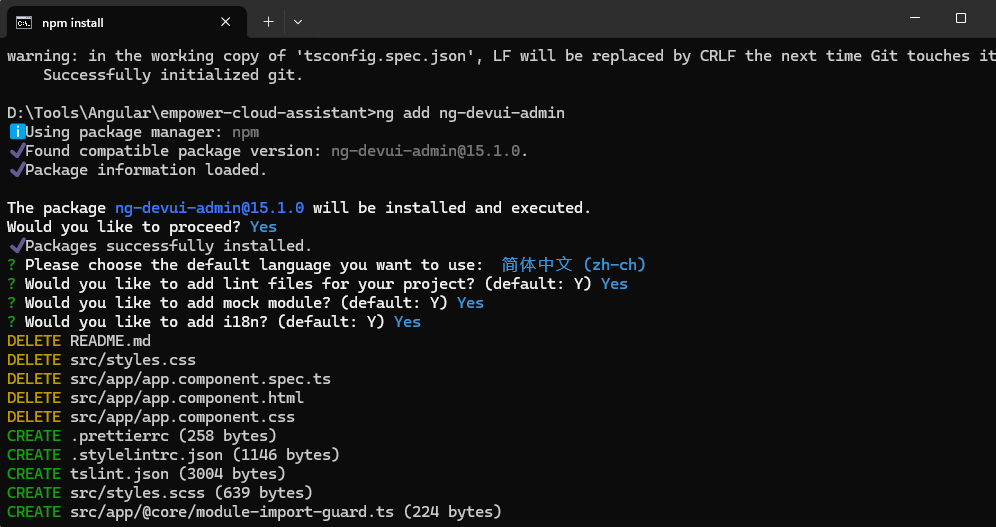Click the 'ng add ng-devui-admin' command text
This screenshot has height=527, width=996.
[x=470, y=113]
